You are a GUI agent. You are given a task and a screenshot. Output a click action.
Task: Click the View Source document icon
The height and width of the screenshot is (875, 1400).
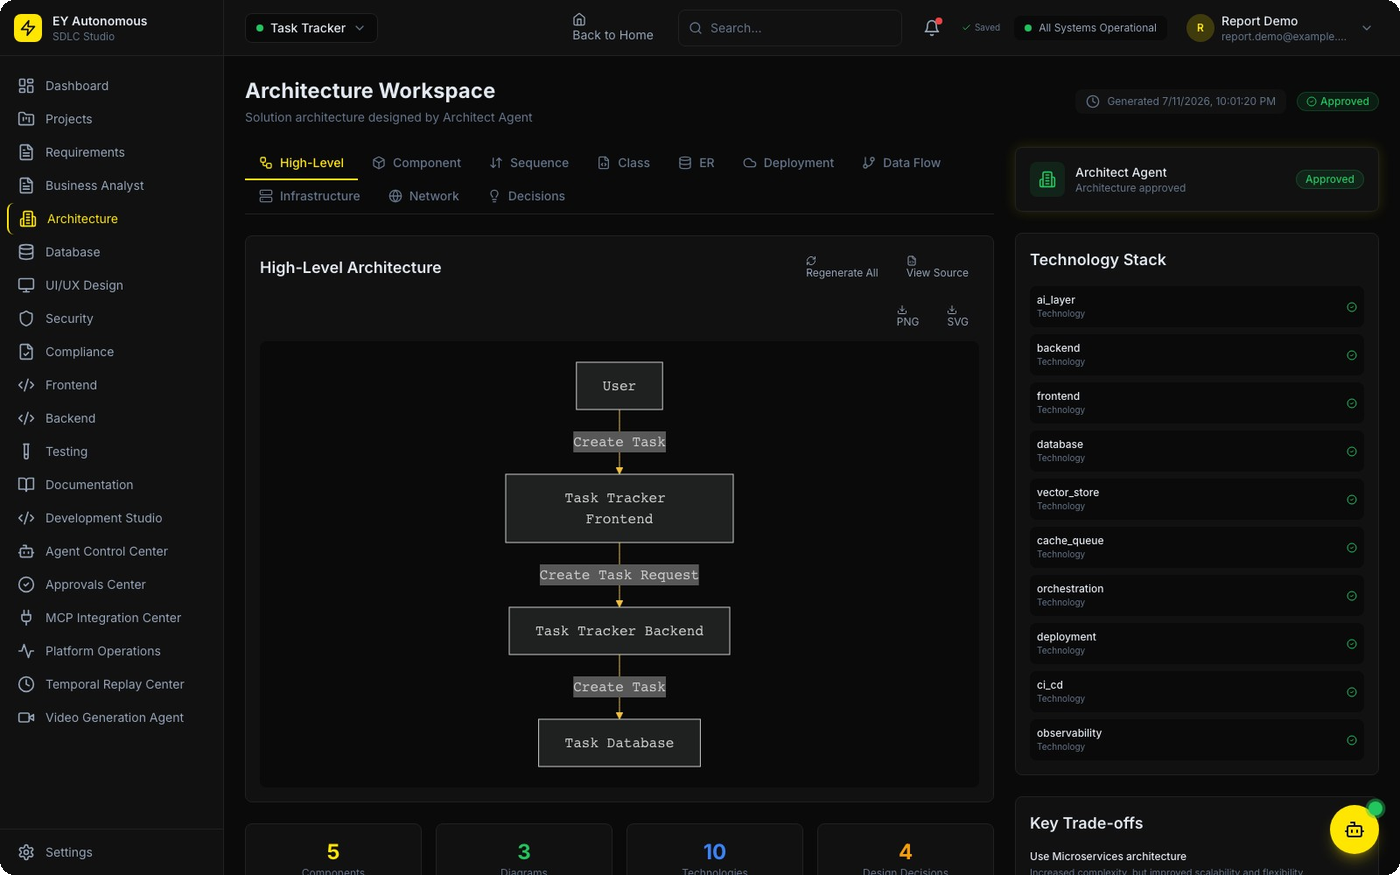[x=911, y=260]
